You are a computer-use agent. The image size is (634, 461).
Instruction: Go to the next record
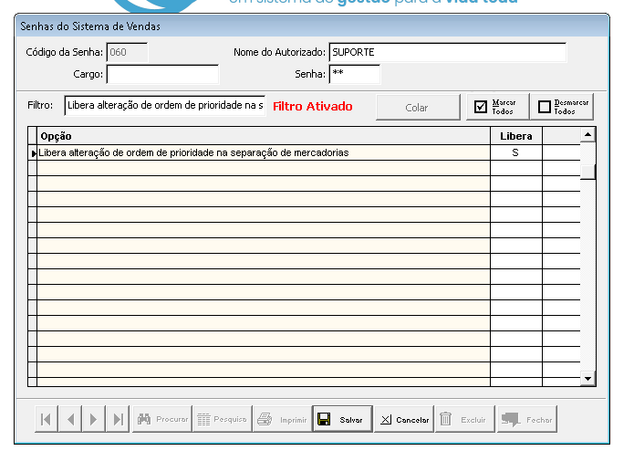[x=94, y=420]
